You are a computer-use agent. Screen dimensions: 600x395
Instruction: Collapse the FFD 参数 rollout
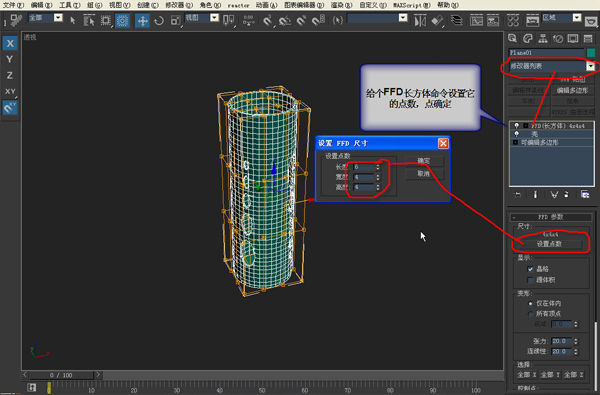point(551,217)
